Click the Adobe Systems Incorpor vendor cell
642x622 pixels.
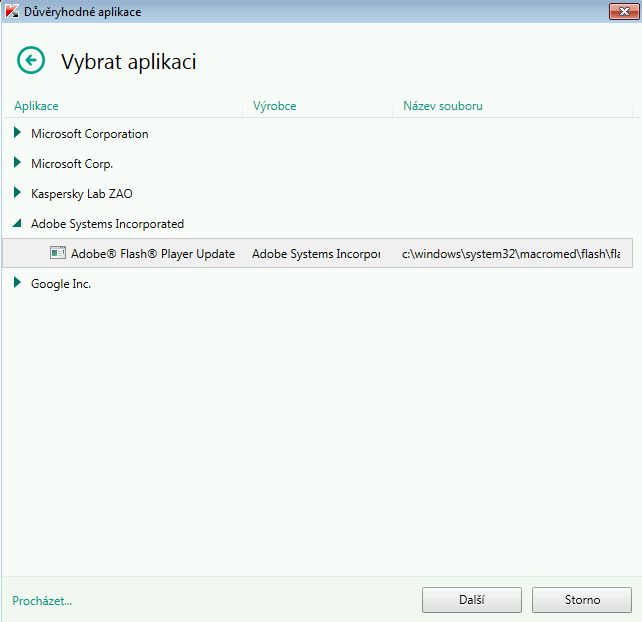[x=316, y=254]
